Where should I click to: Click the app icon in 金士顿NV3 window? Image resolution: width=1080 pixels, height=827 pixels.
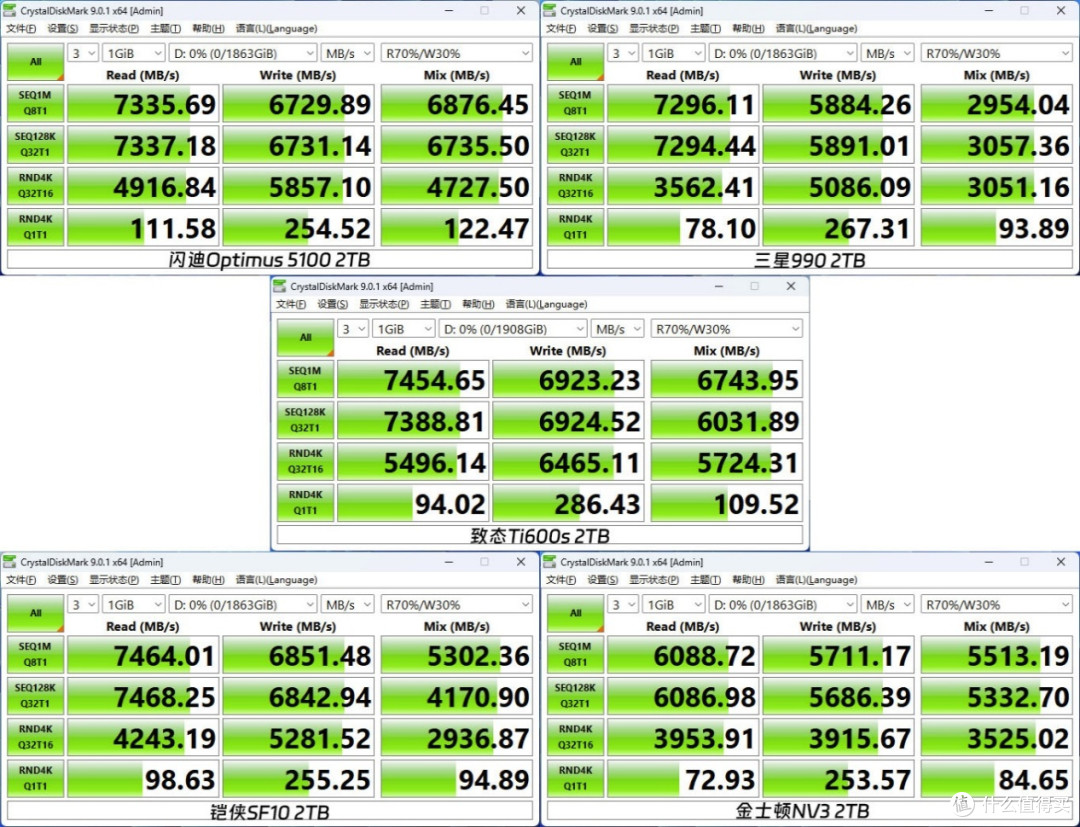[550, 562]
